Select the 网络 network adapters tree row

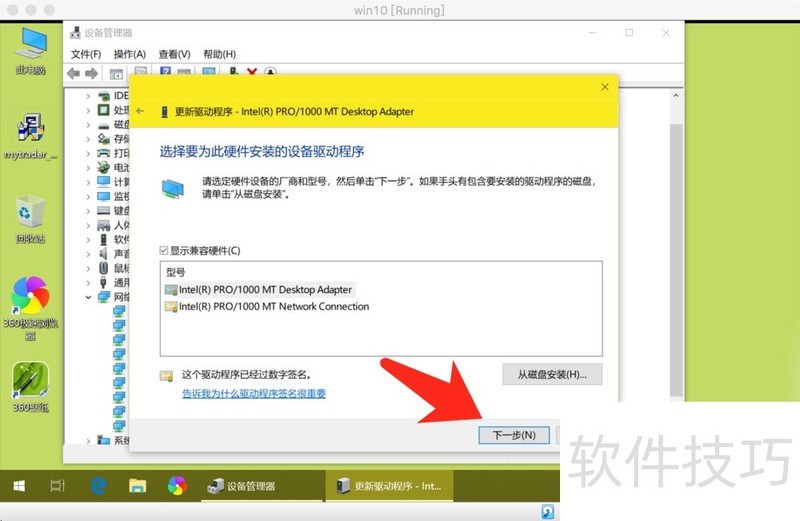[x=113, y=297]
